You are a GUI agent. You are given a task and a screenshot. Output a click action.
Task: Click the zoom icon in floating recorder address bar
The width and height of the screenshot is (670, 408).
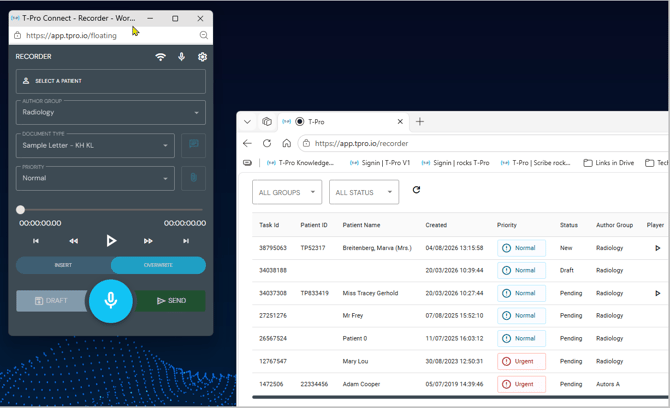[204, 35]
